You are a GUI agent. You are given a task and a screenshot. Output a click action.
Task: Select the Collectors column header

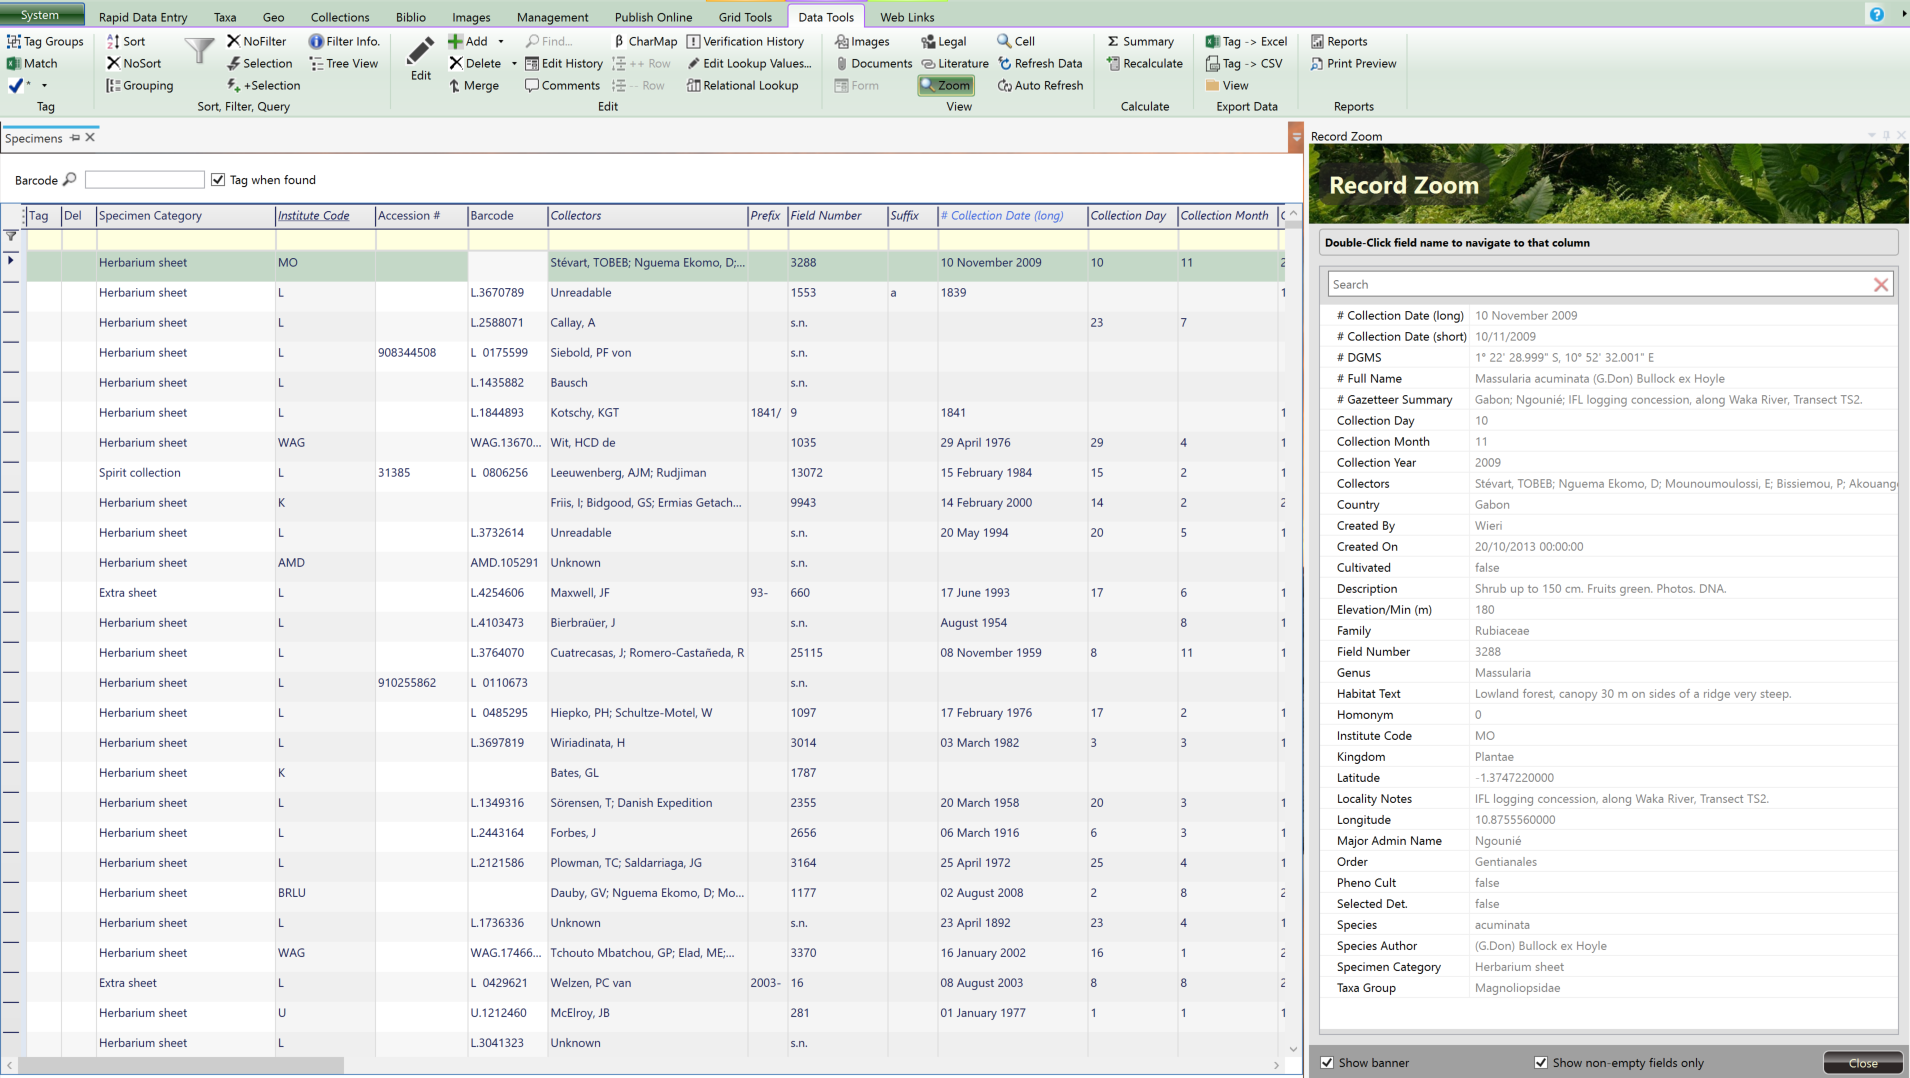(x=648, y=215)
